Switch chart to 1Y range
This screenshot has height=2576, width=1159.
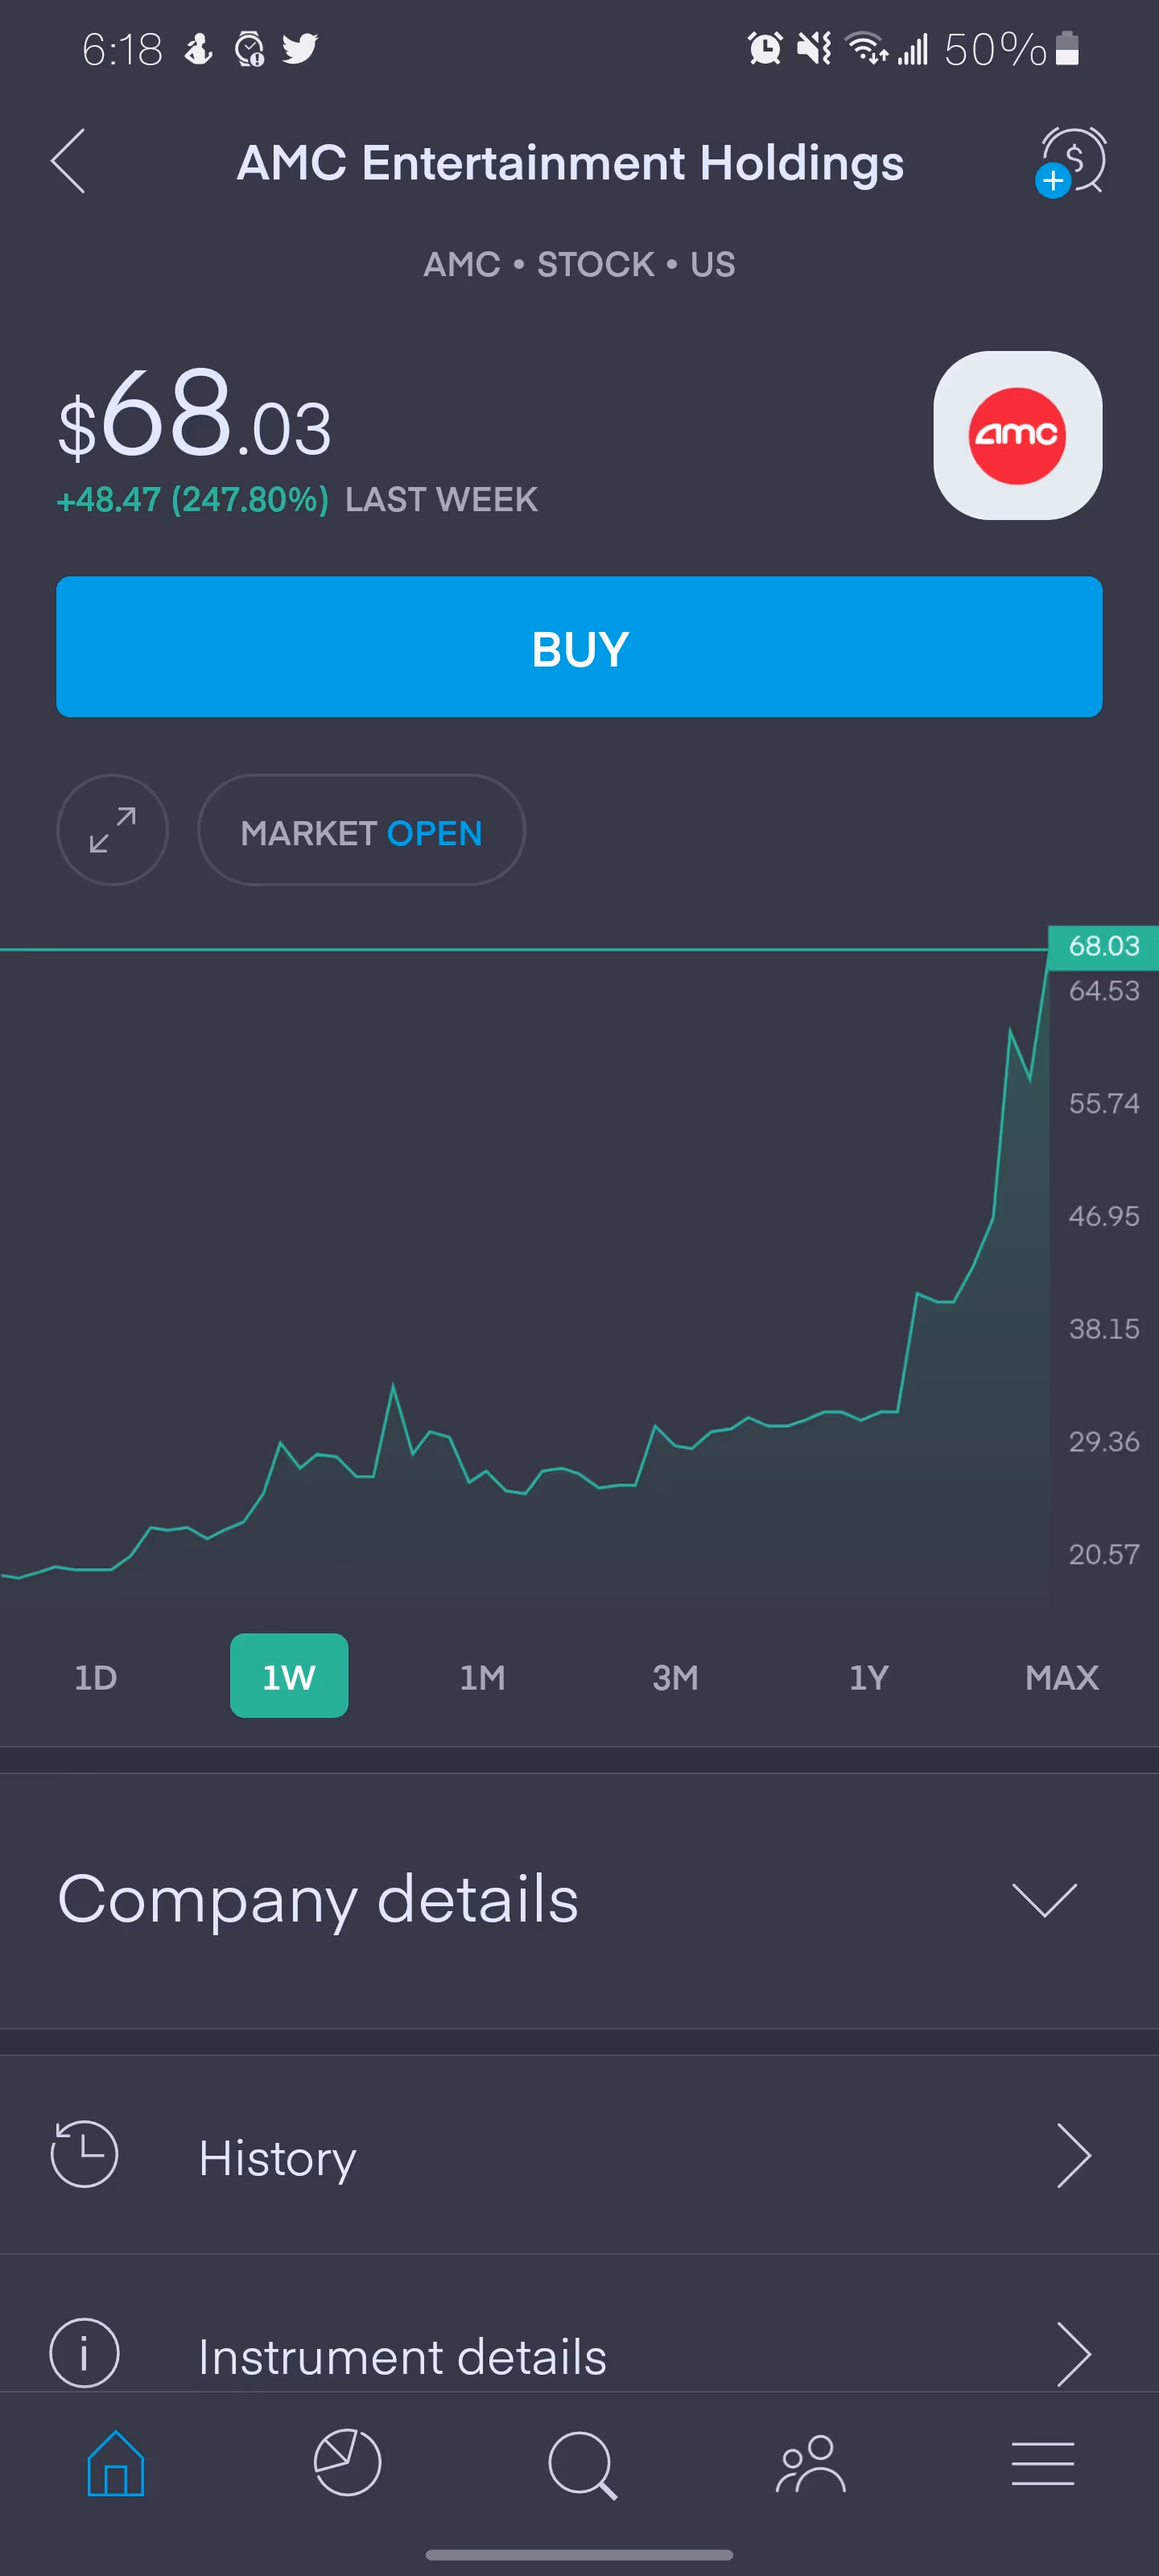(868, 1677)
